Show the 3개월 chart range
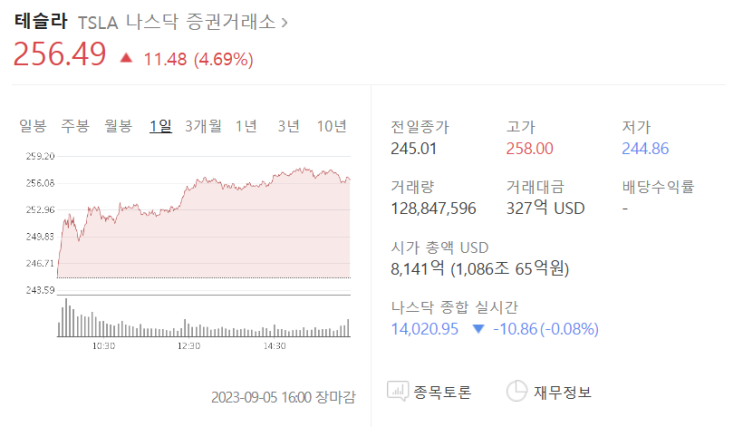743x427 pixels. (x=203, y=125)
